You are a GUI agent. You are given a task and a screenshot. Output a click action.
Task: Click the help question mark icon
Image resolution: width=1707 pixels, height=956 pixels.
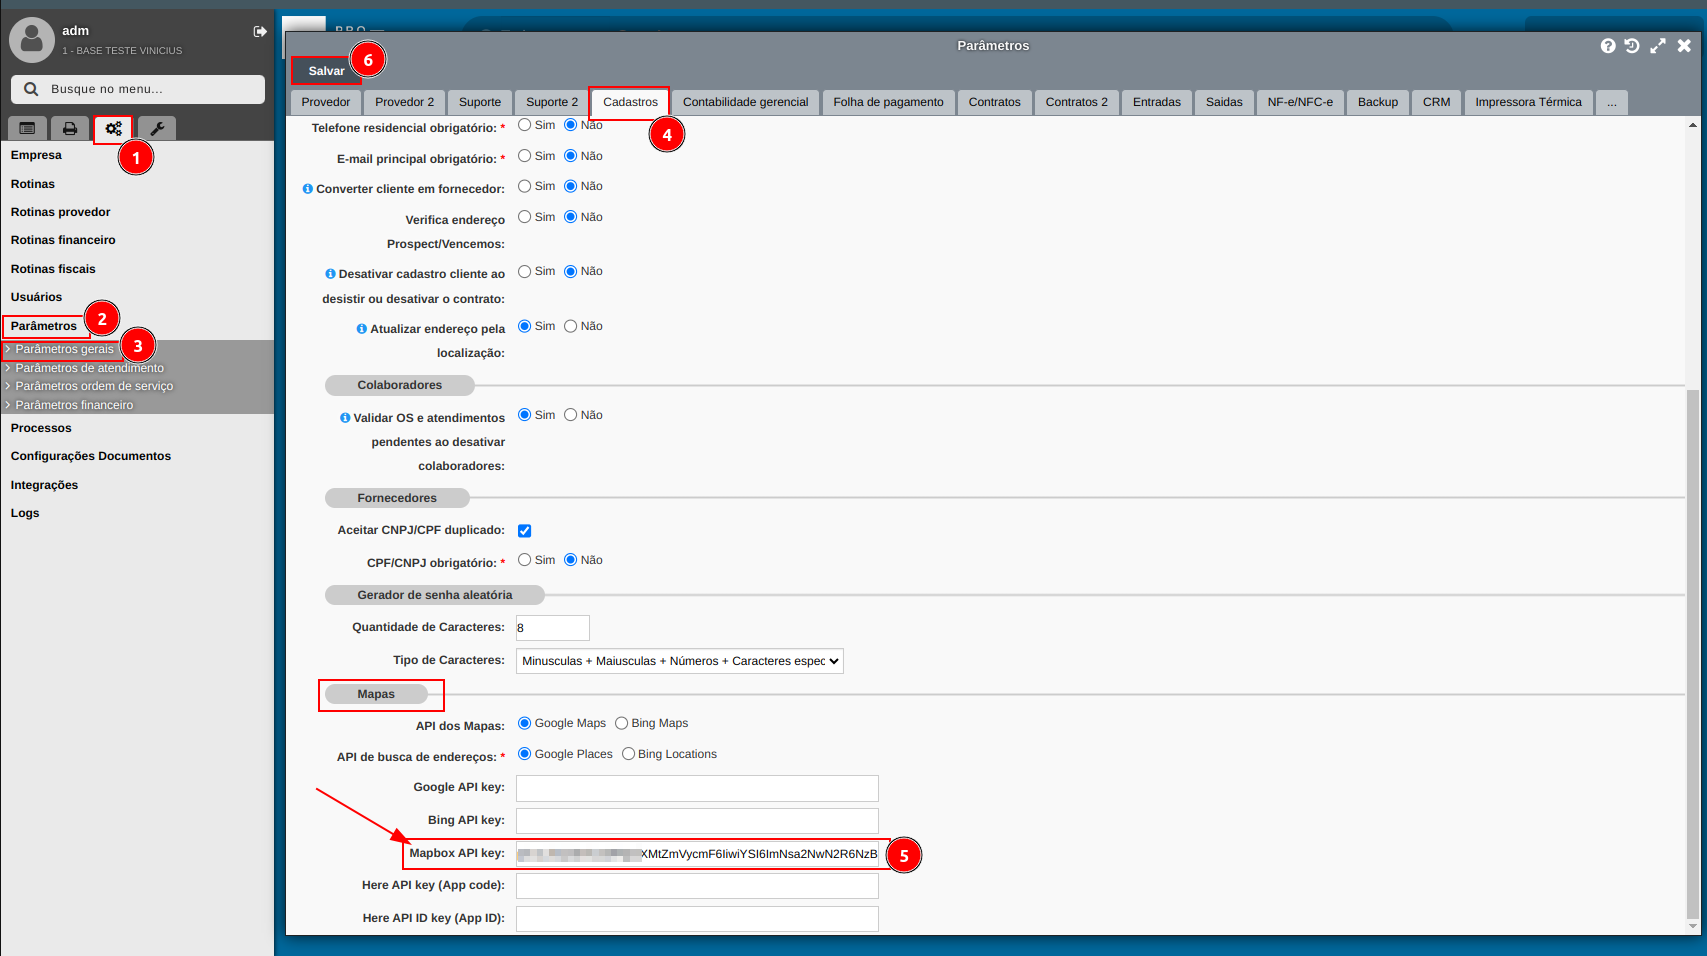pos(1608,46)
